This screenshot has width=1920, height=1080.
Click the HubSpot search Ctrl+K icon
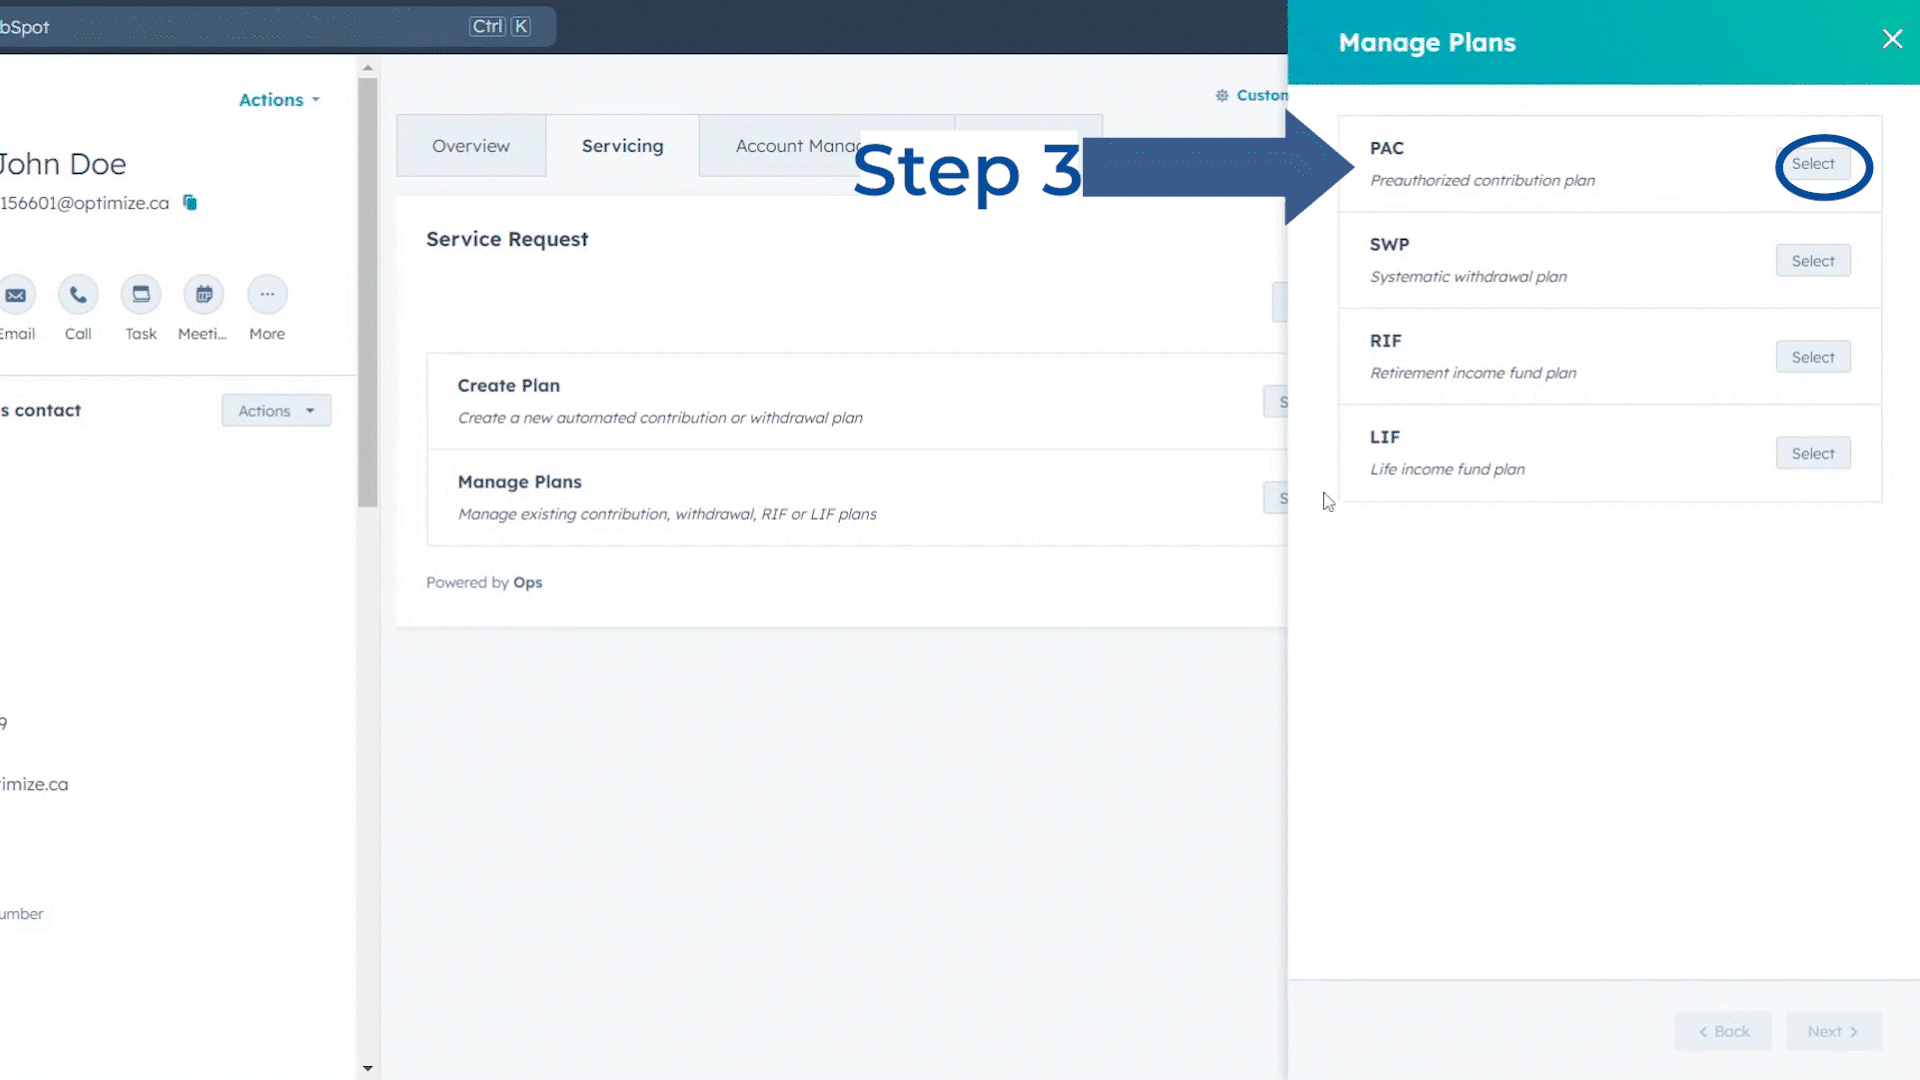pyautogui.click(x=505, y=25)
